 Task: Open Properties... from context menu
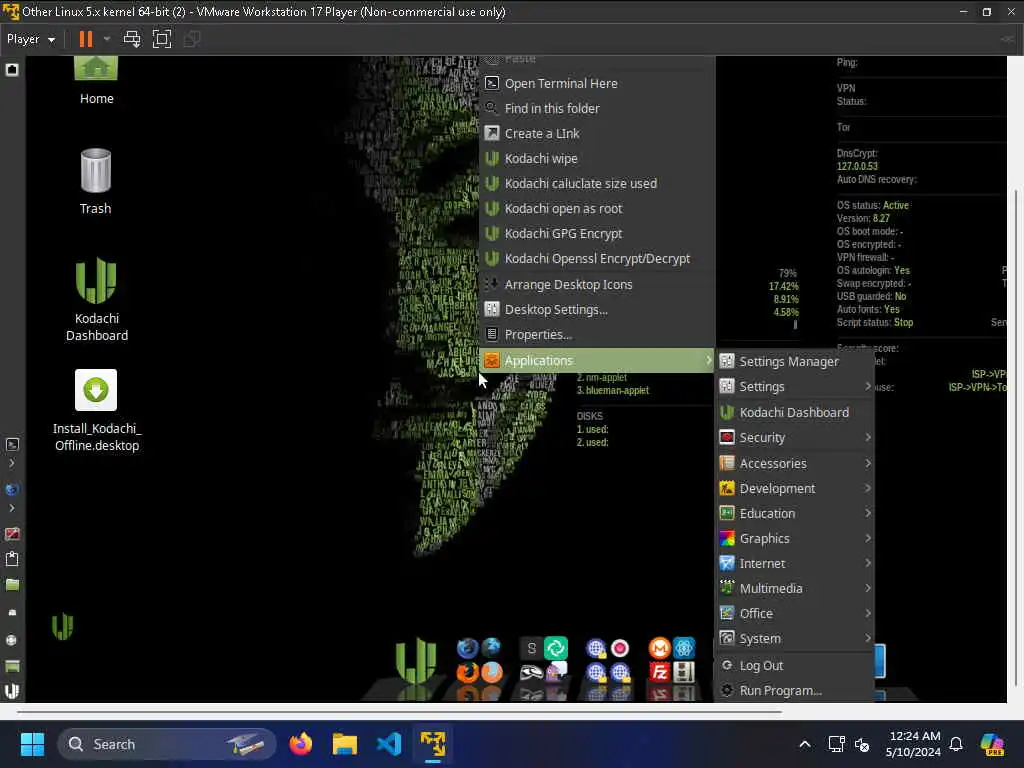597,334
